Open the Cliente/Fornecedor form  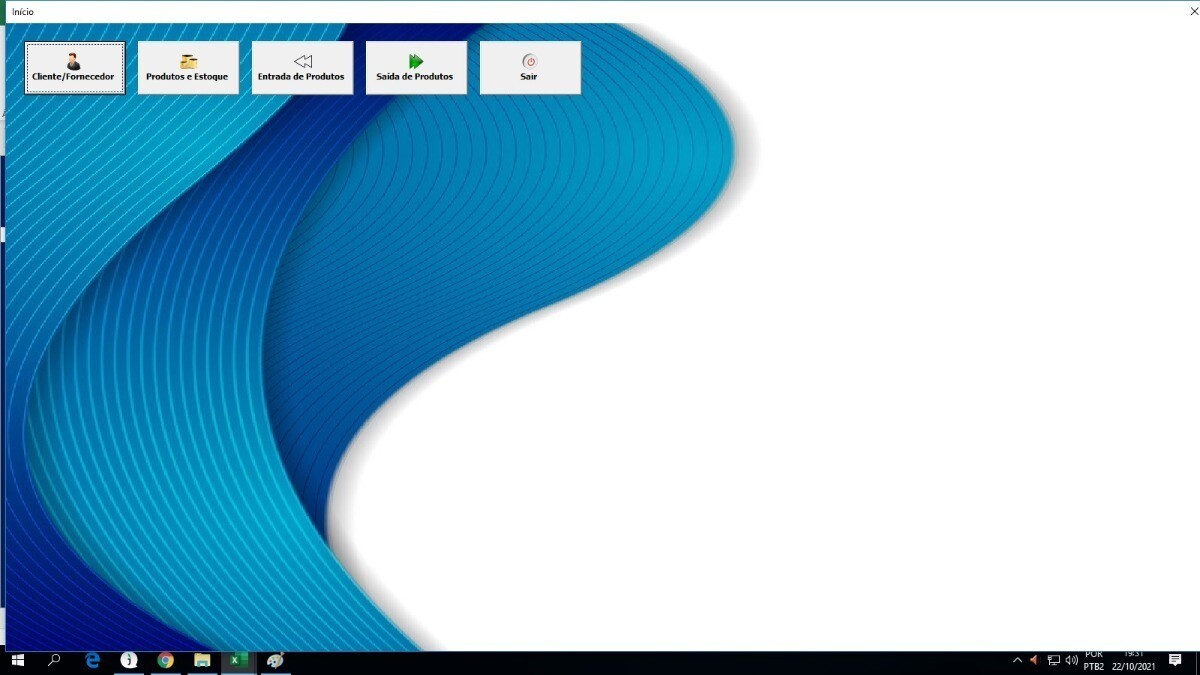click(x=75, y=68)
